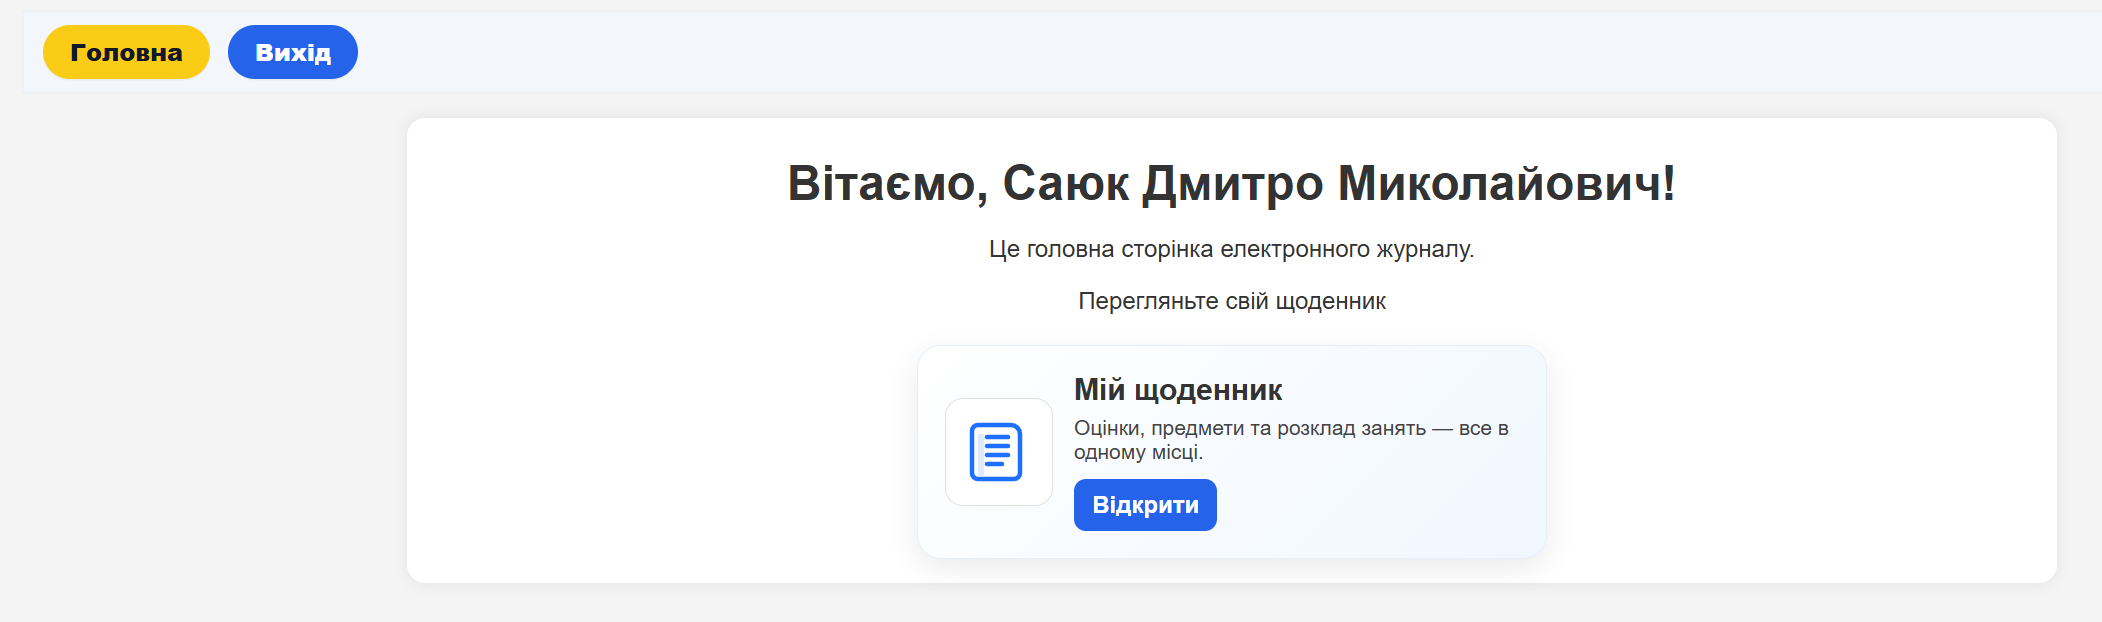Click gray page background left of white panel
Screen dimensions: 2102x622
[200, 350]
